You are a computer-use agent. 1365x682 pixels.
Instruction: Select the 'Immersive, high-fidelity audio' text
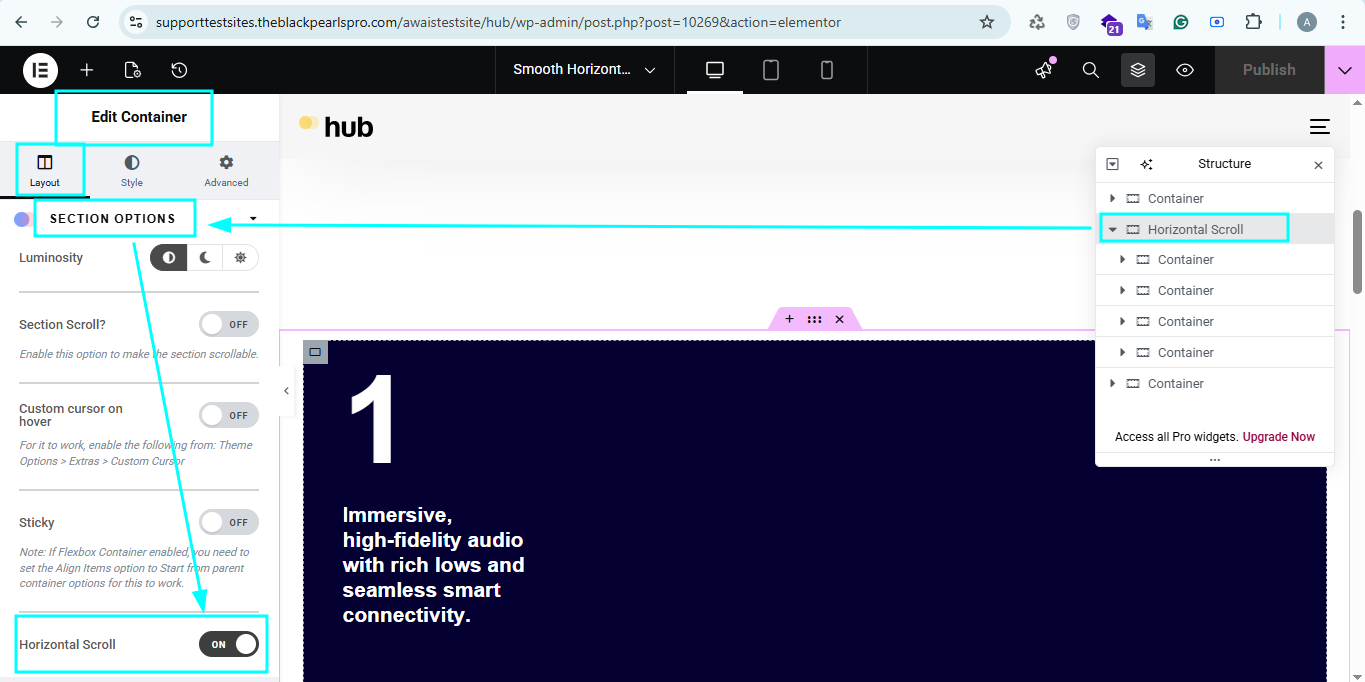[x=433, y=565]
